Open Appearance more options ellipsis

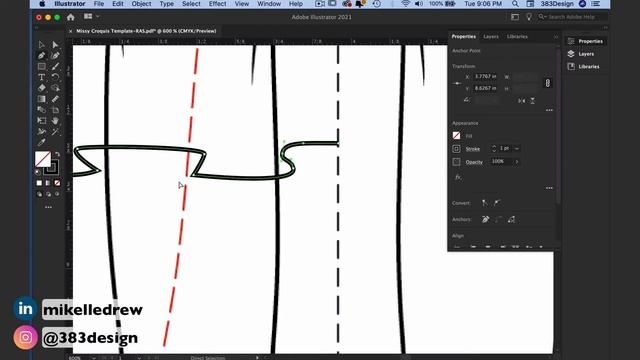pyautogui.click(x=549, y=188)
